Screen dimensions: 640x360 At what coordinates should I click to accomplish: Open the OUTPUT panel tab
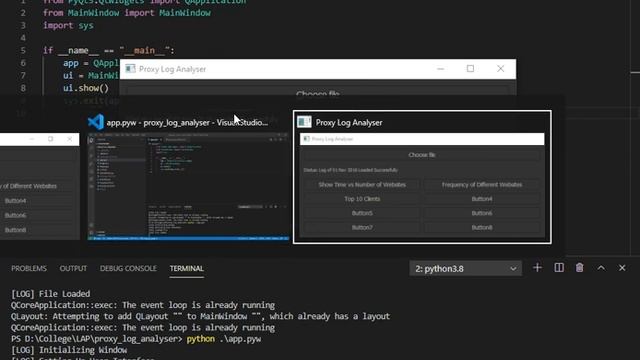tap(73, 269)
